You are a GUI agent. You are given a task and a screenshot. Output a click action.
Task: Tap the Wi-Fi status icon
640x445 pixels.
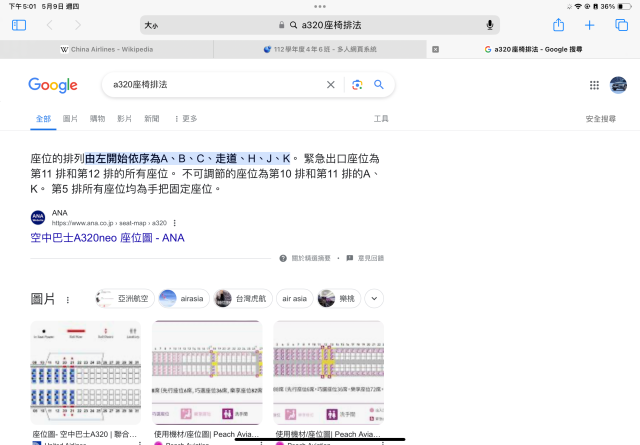point(578,6)
